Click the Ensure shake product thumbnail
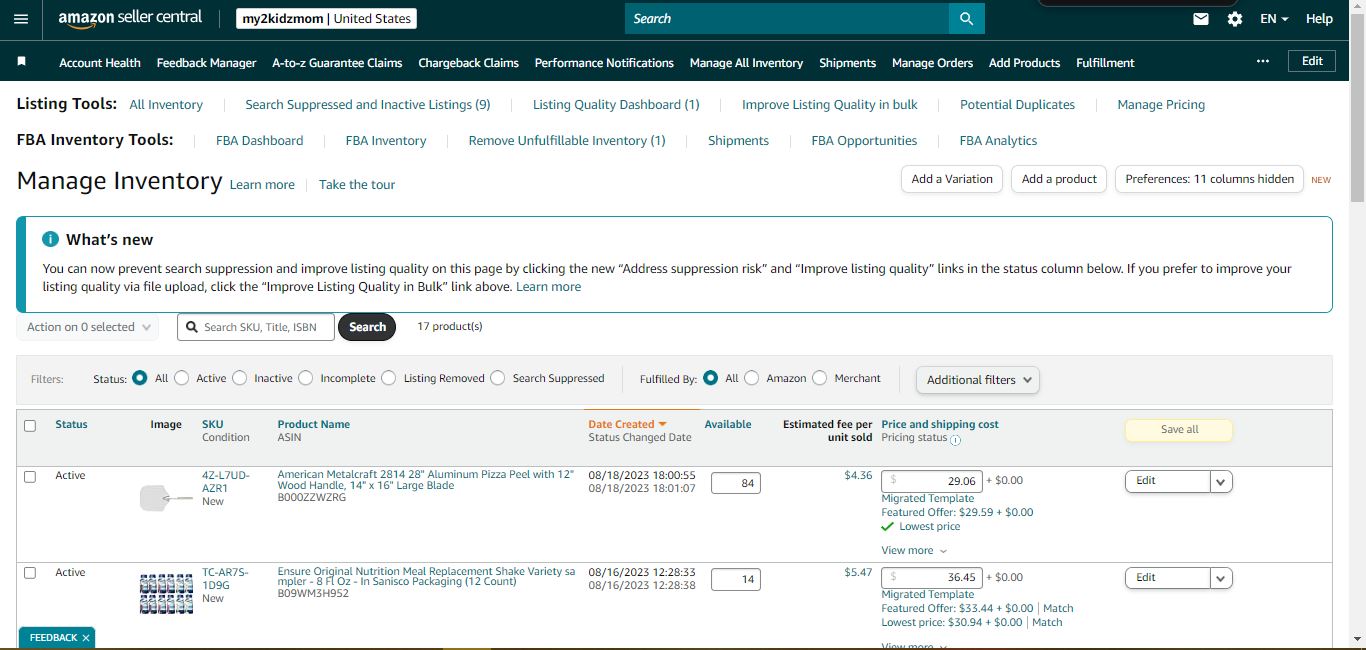This screenshot has width=1366, height=650. [166, 593]
